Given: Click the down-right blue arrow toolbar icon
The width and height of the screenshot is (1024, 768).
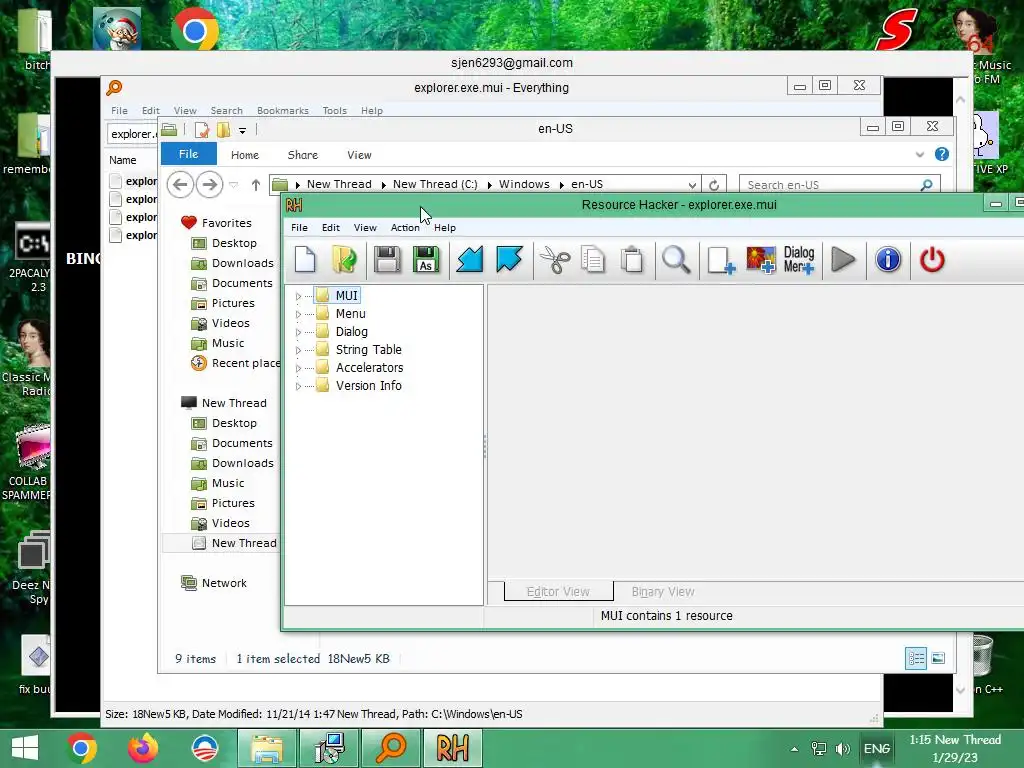Looking at the screenshot, I should pos(509,260).
